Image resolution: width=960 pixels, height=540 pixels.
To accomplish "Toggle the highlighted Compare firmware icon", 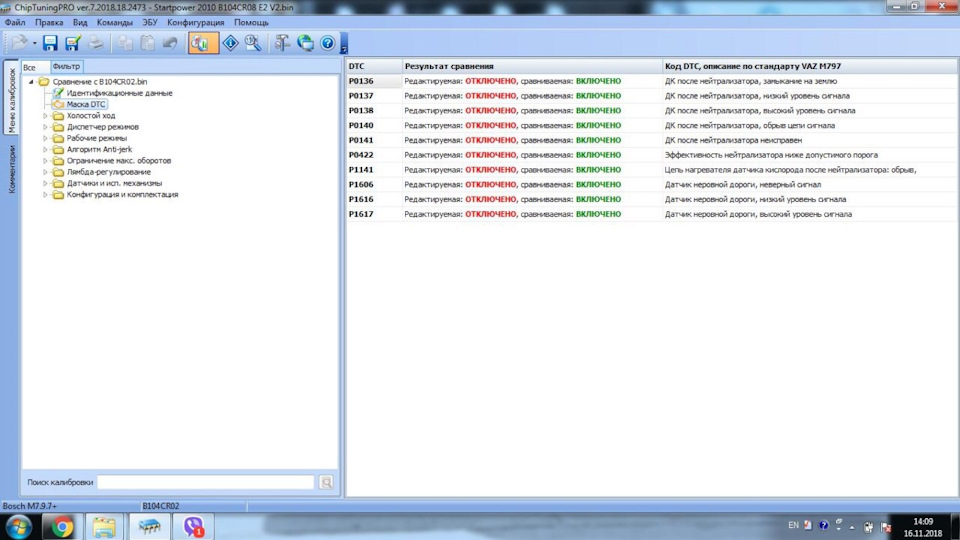I will 203,43.
